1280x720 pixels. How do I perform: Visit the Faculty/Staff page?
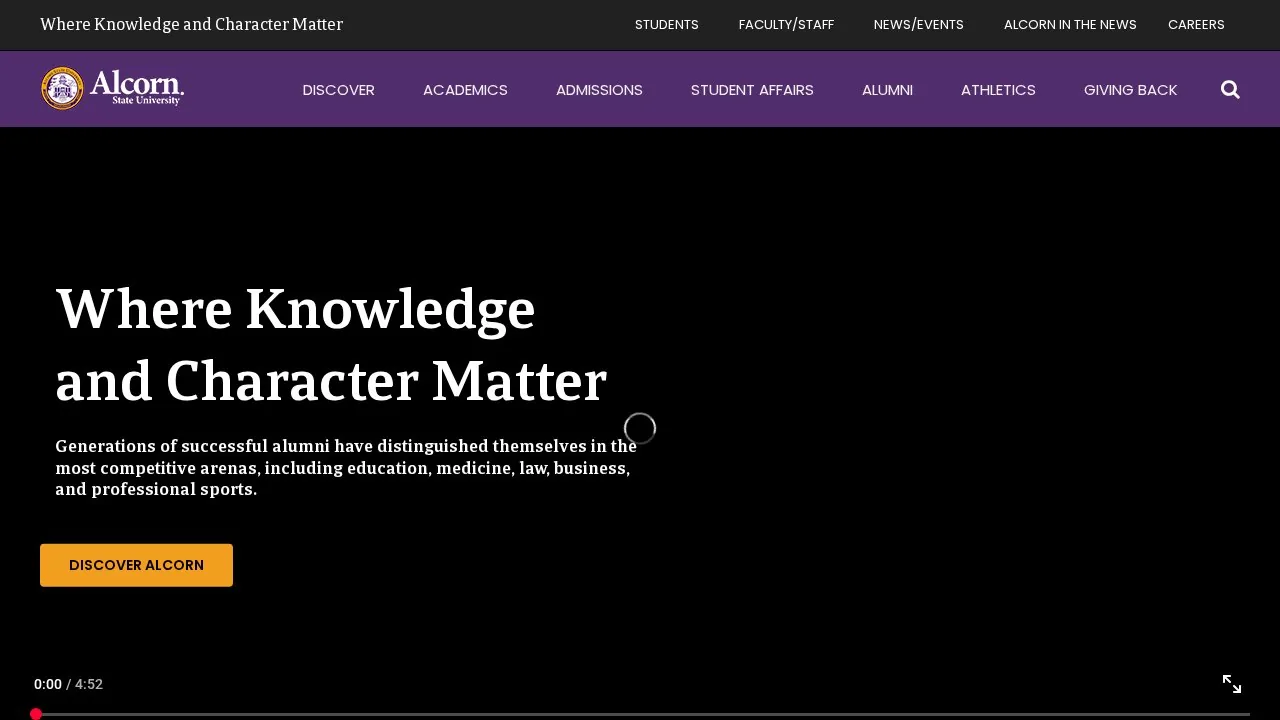[786, 25]
